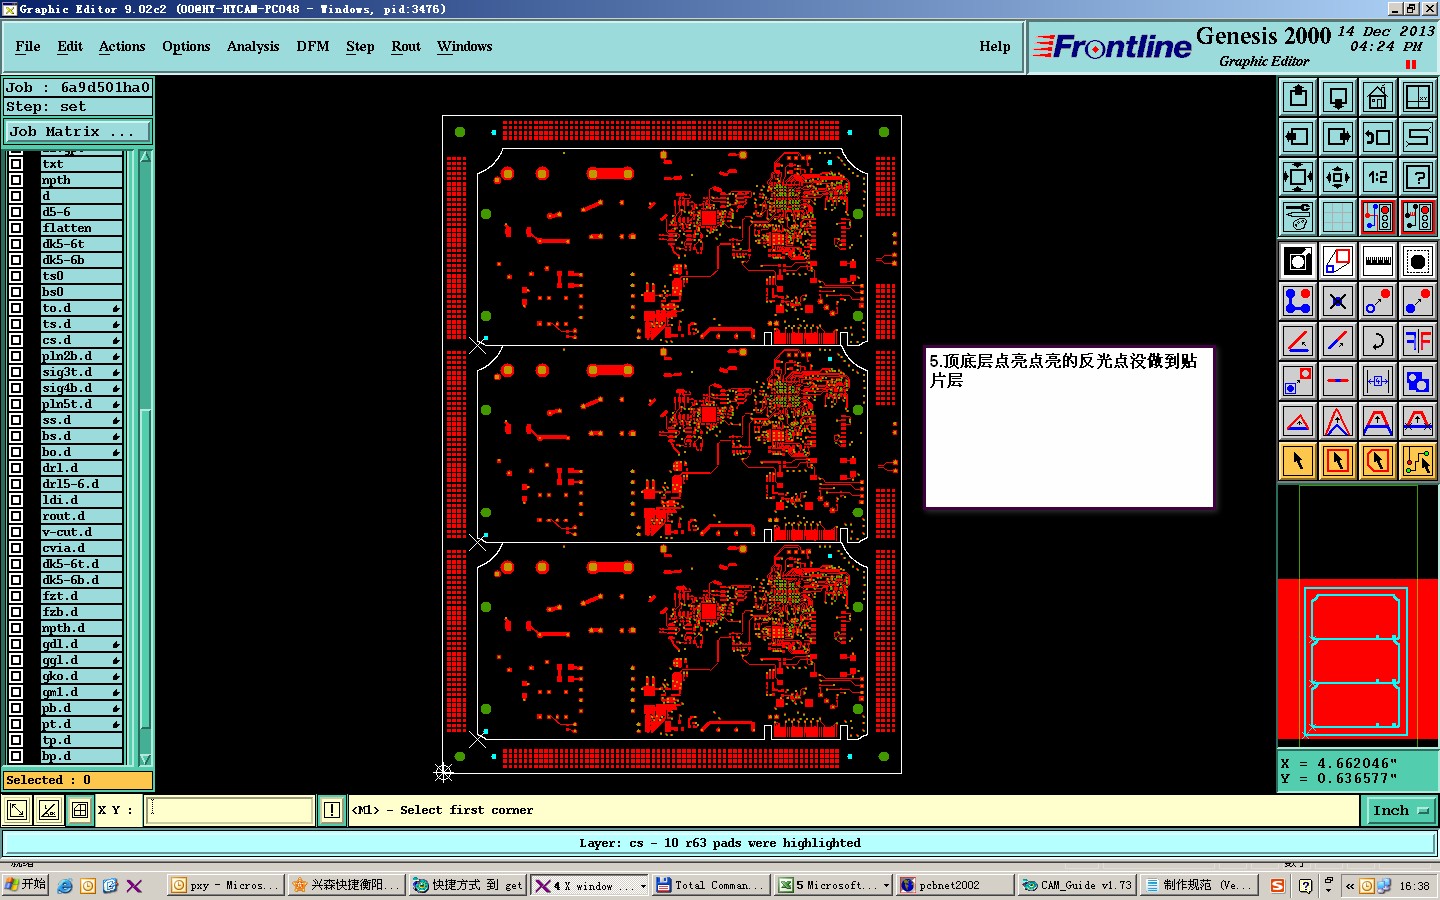Click the Home view icon

coord(1378,97)
